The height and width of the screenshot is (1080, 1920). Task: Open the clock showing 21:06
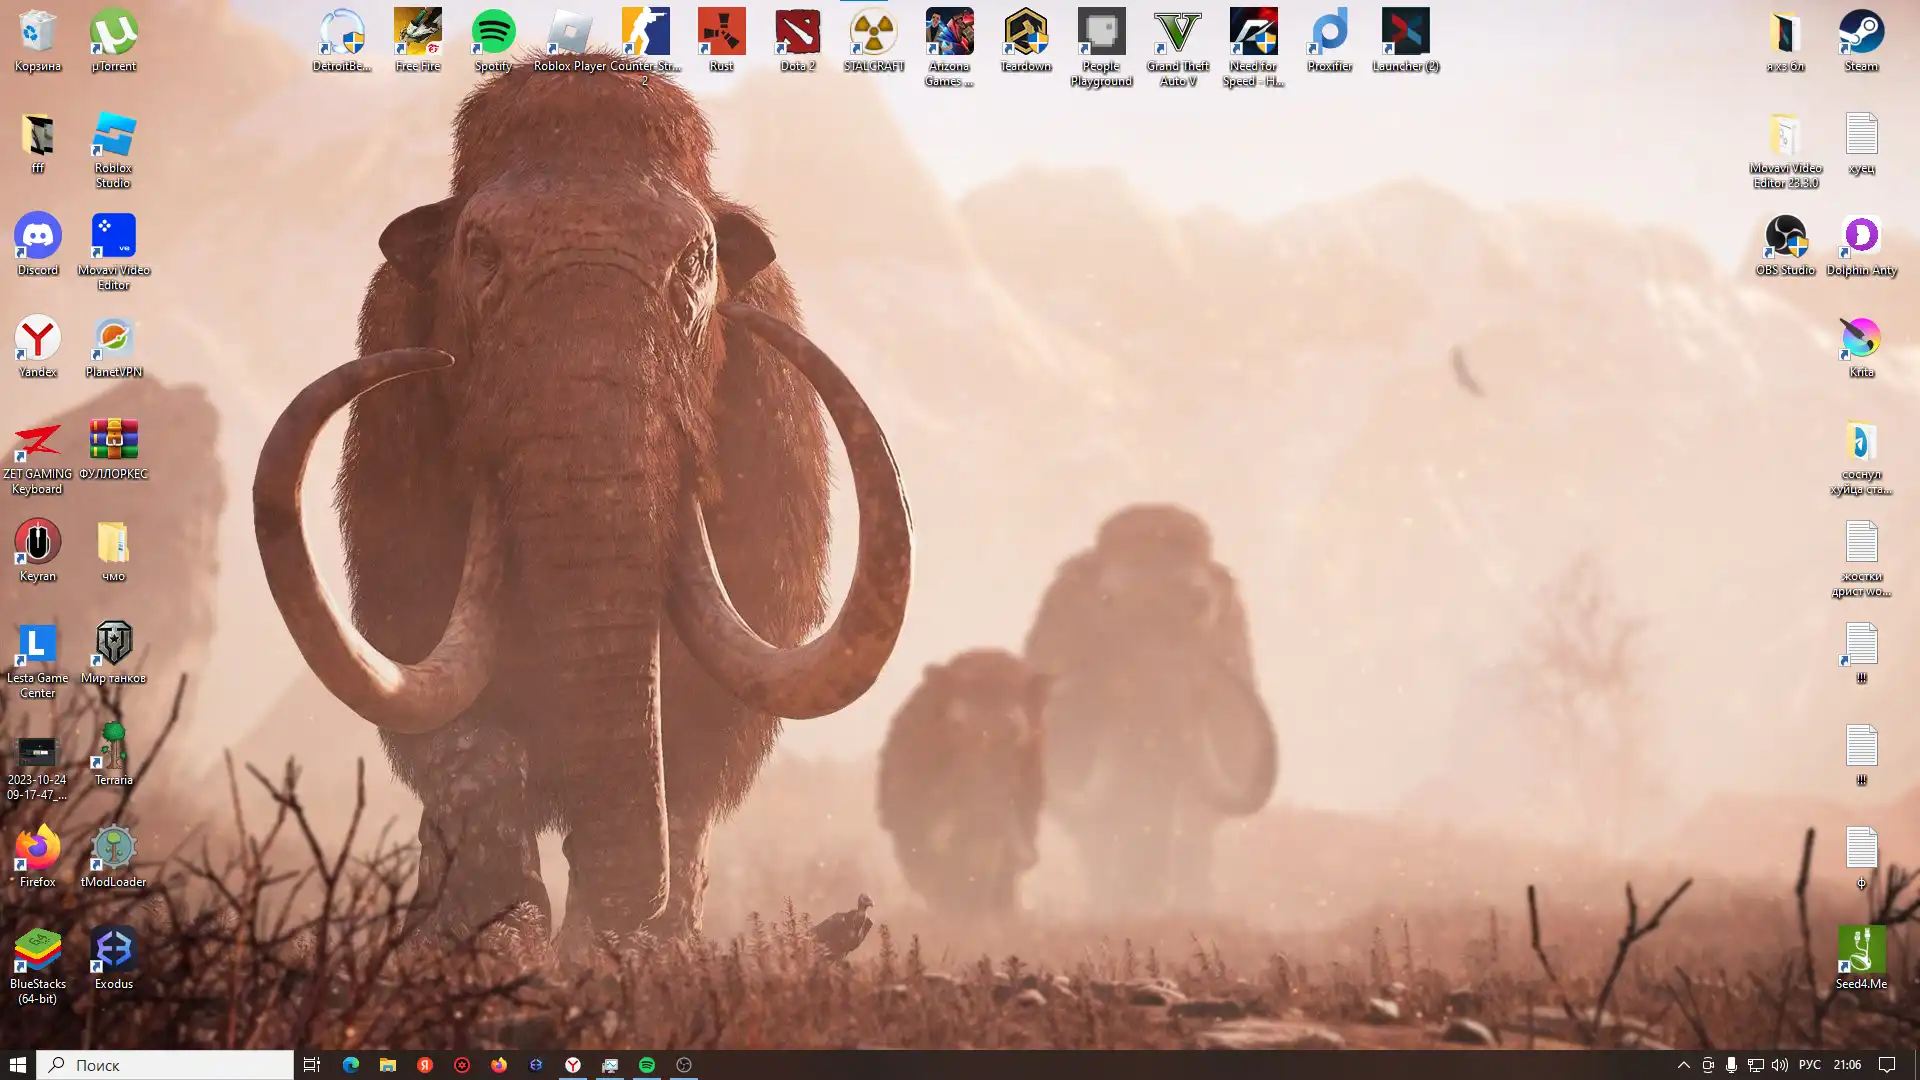click(1847, 1065)
